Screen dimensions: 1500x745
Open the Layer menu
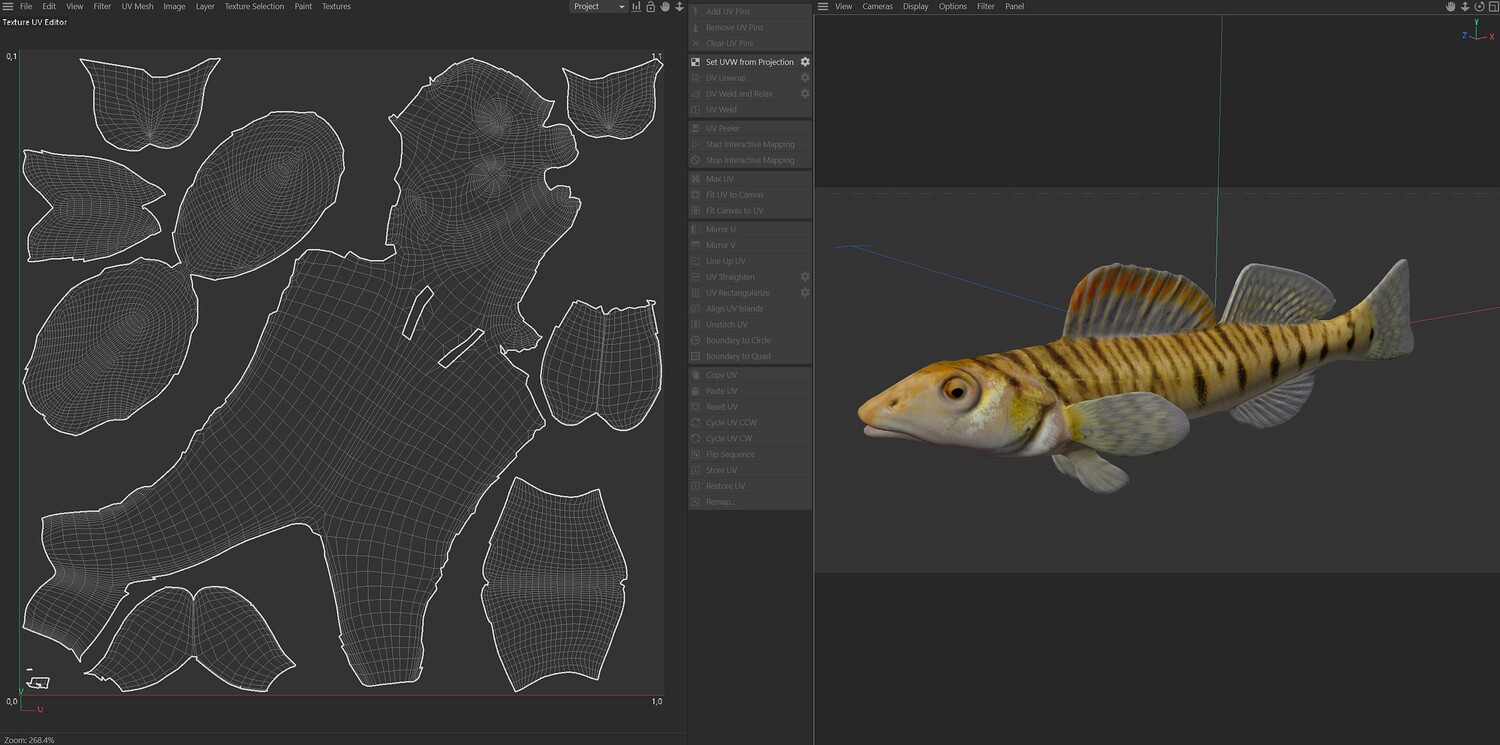point(205,6)
